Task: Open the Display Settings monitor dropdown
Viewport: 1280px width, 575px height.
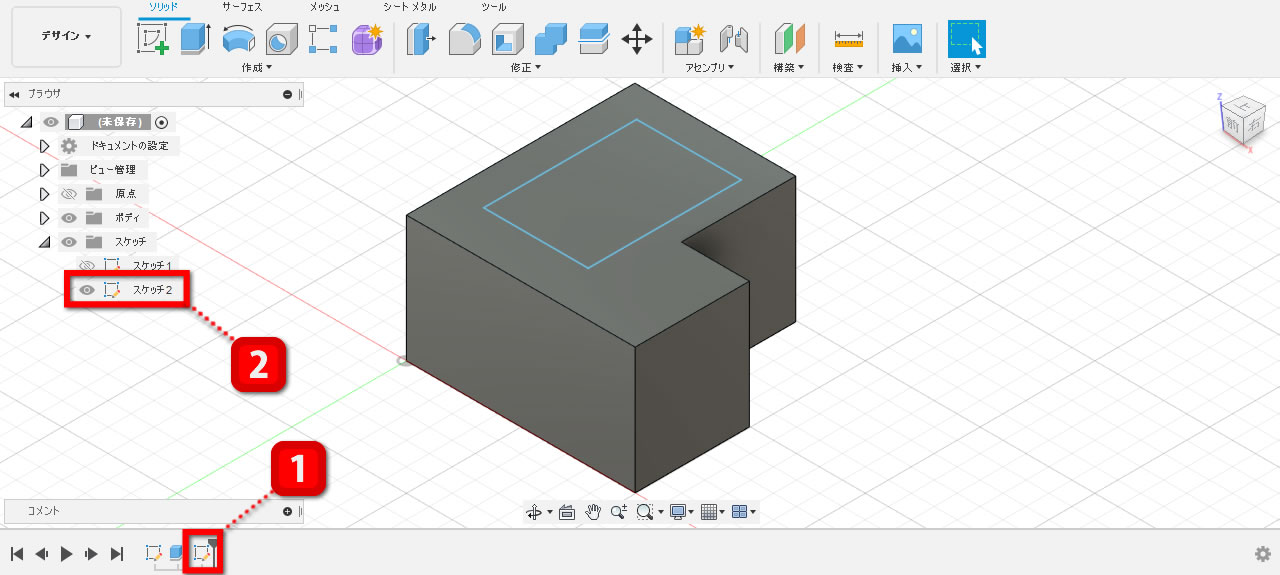Action: click(684, 512)
